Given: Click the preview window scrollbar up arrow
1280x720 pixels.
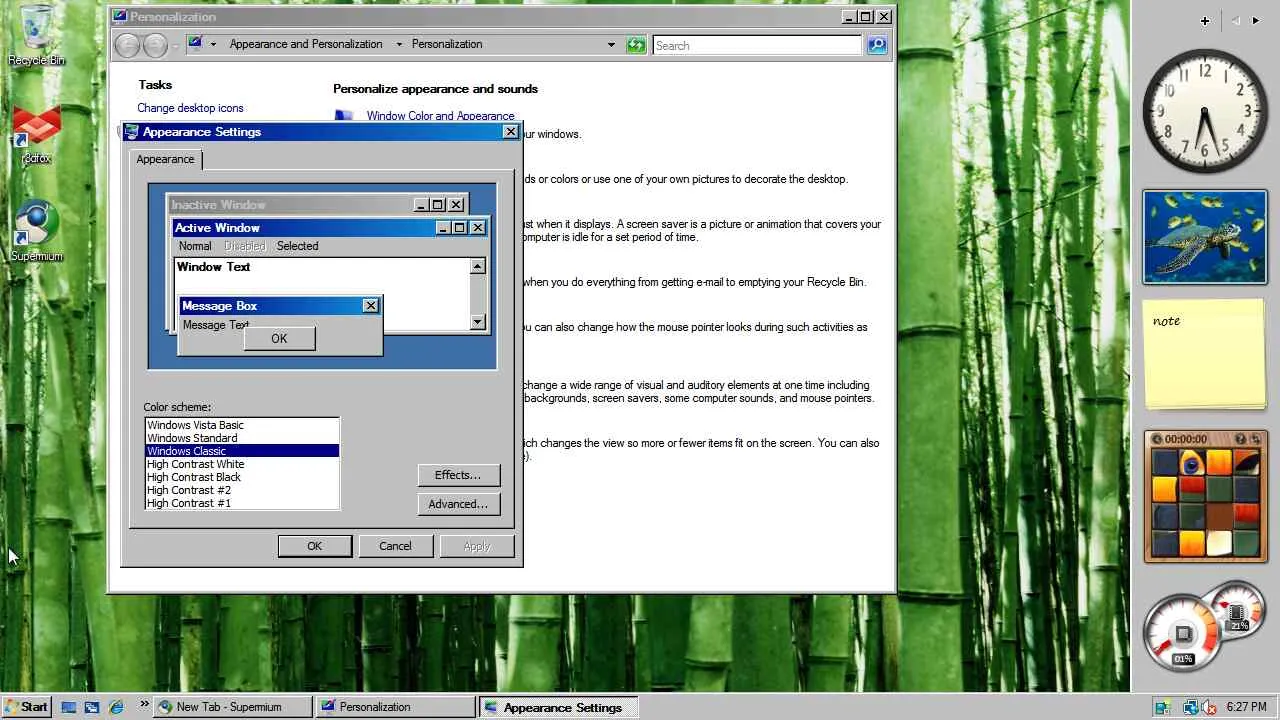Looking at the screenshot, I should tap(478, 266).
